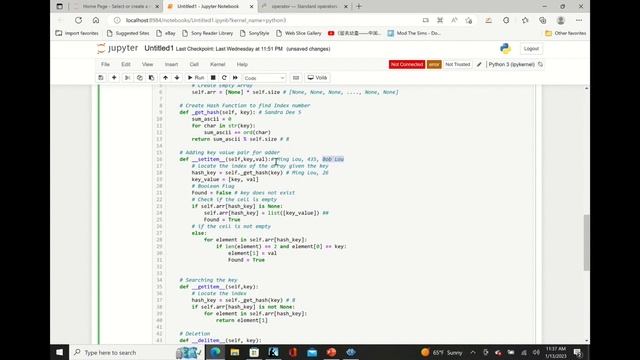Open the SonyStyle bookmark
This screenshot has height=360, width=640.
pyautogui.click(x=254, y=33)
